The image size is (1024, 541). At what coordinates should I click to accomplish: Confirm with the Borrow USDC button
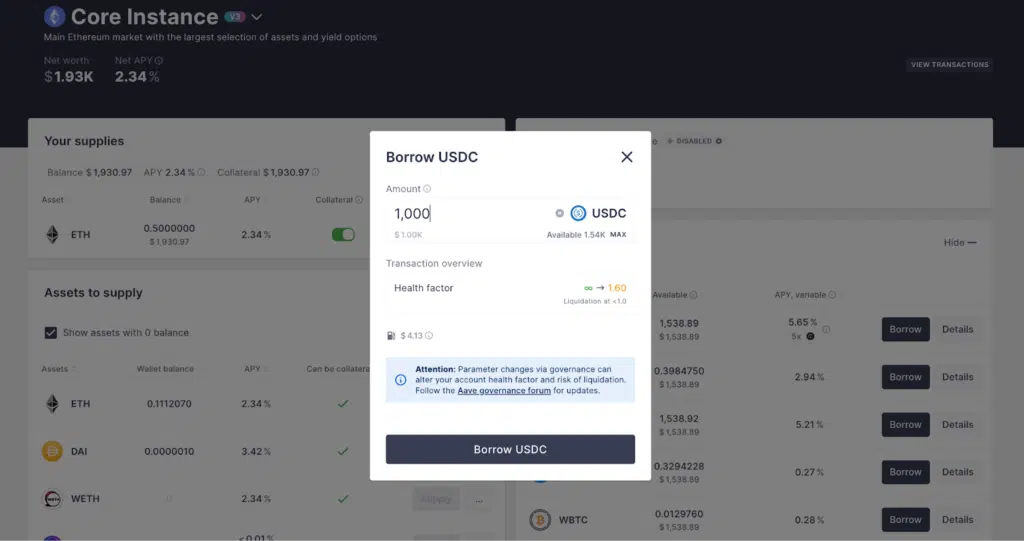point(510,450)
